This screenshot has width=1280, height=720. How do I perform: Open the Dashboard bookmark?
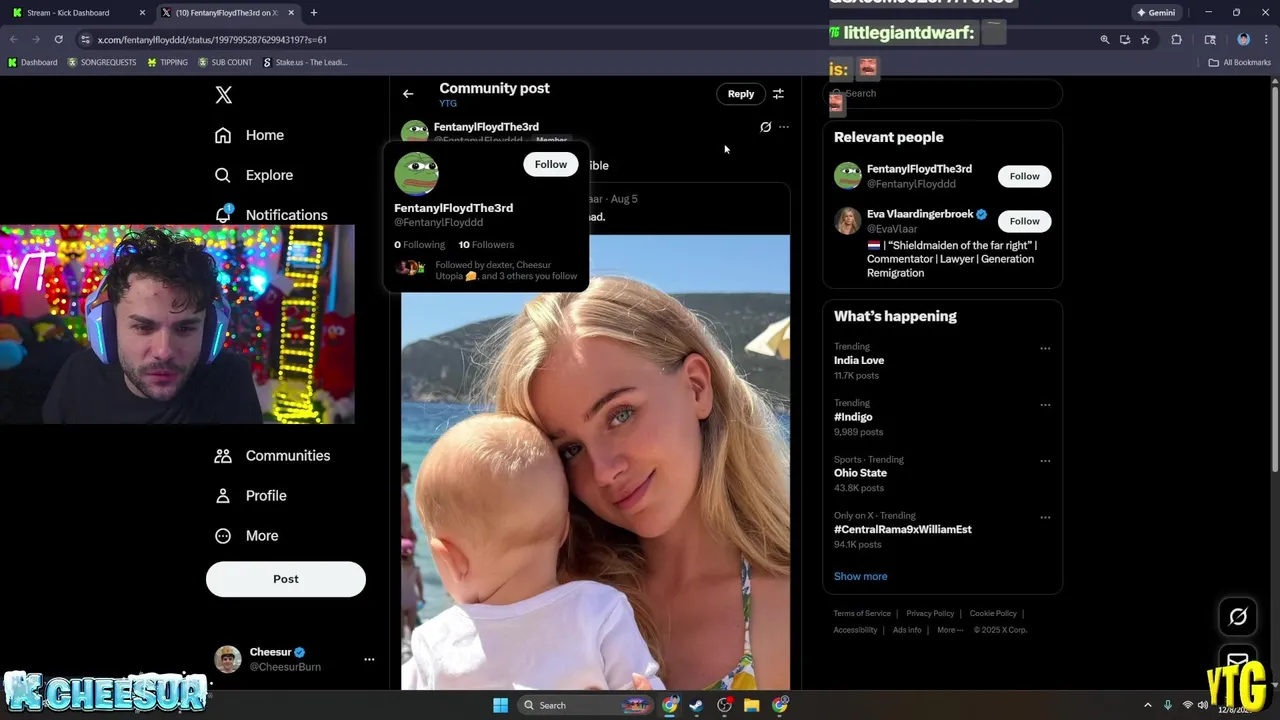point(33,62)
